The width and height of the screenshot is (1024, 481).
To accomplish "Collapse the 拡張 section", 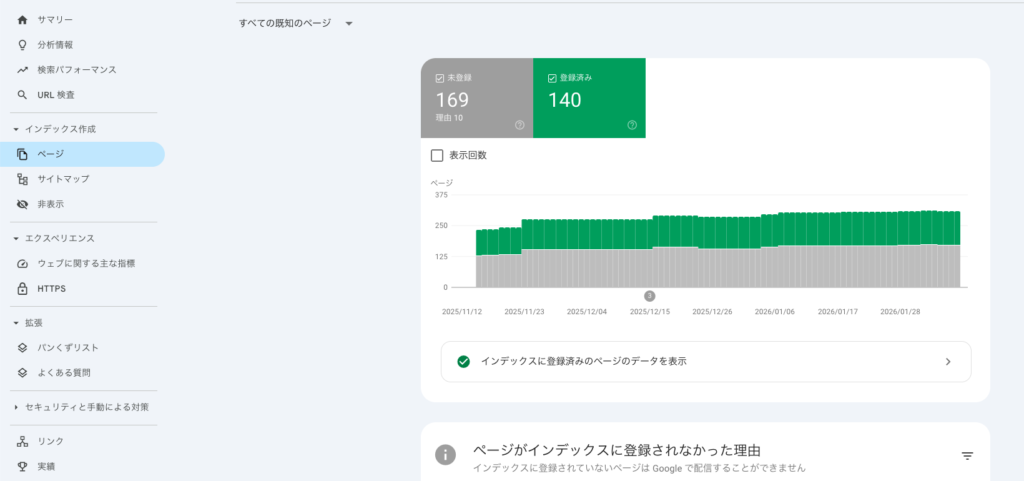I will tap(16, 323).
